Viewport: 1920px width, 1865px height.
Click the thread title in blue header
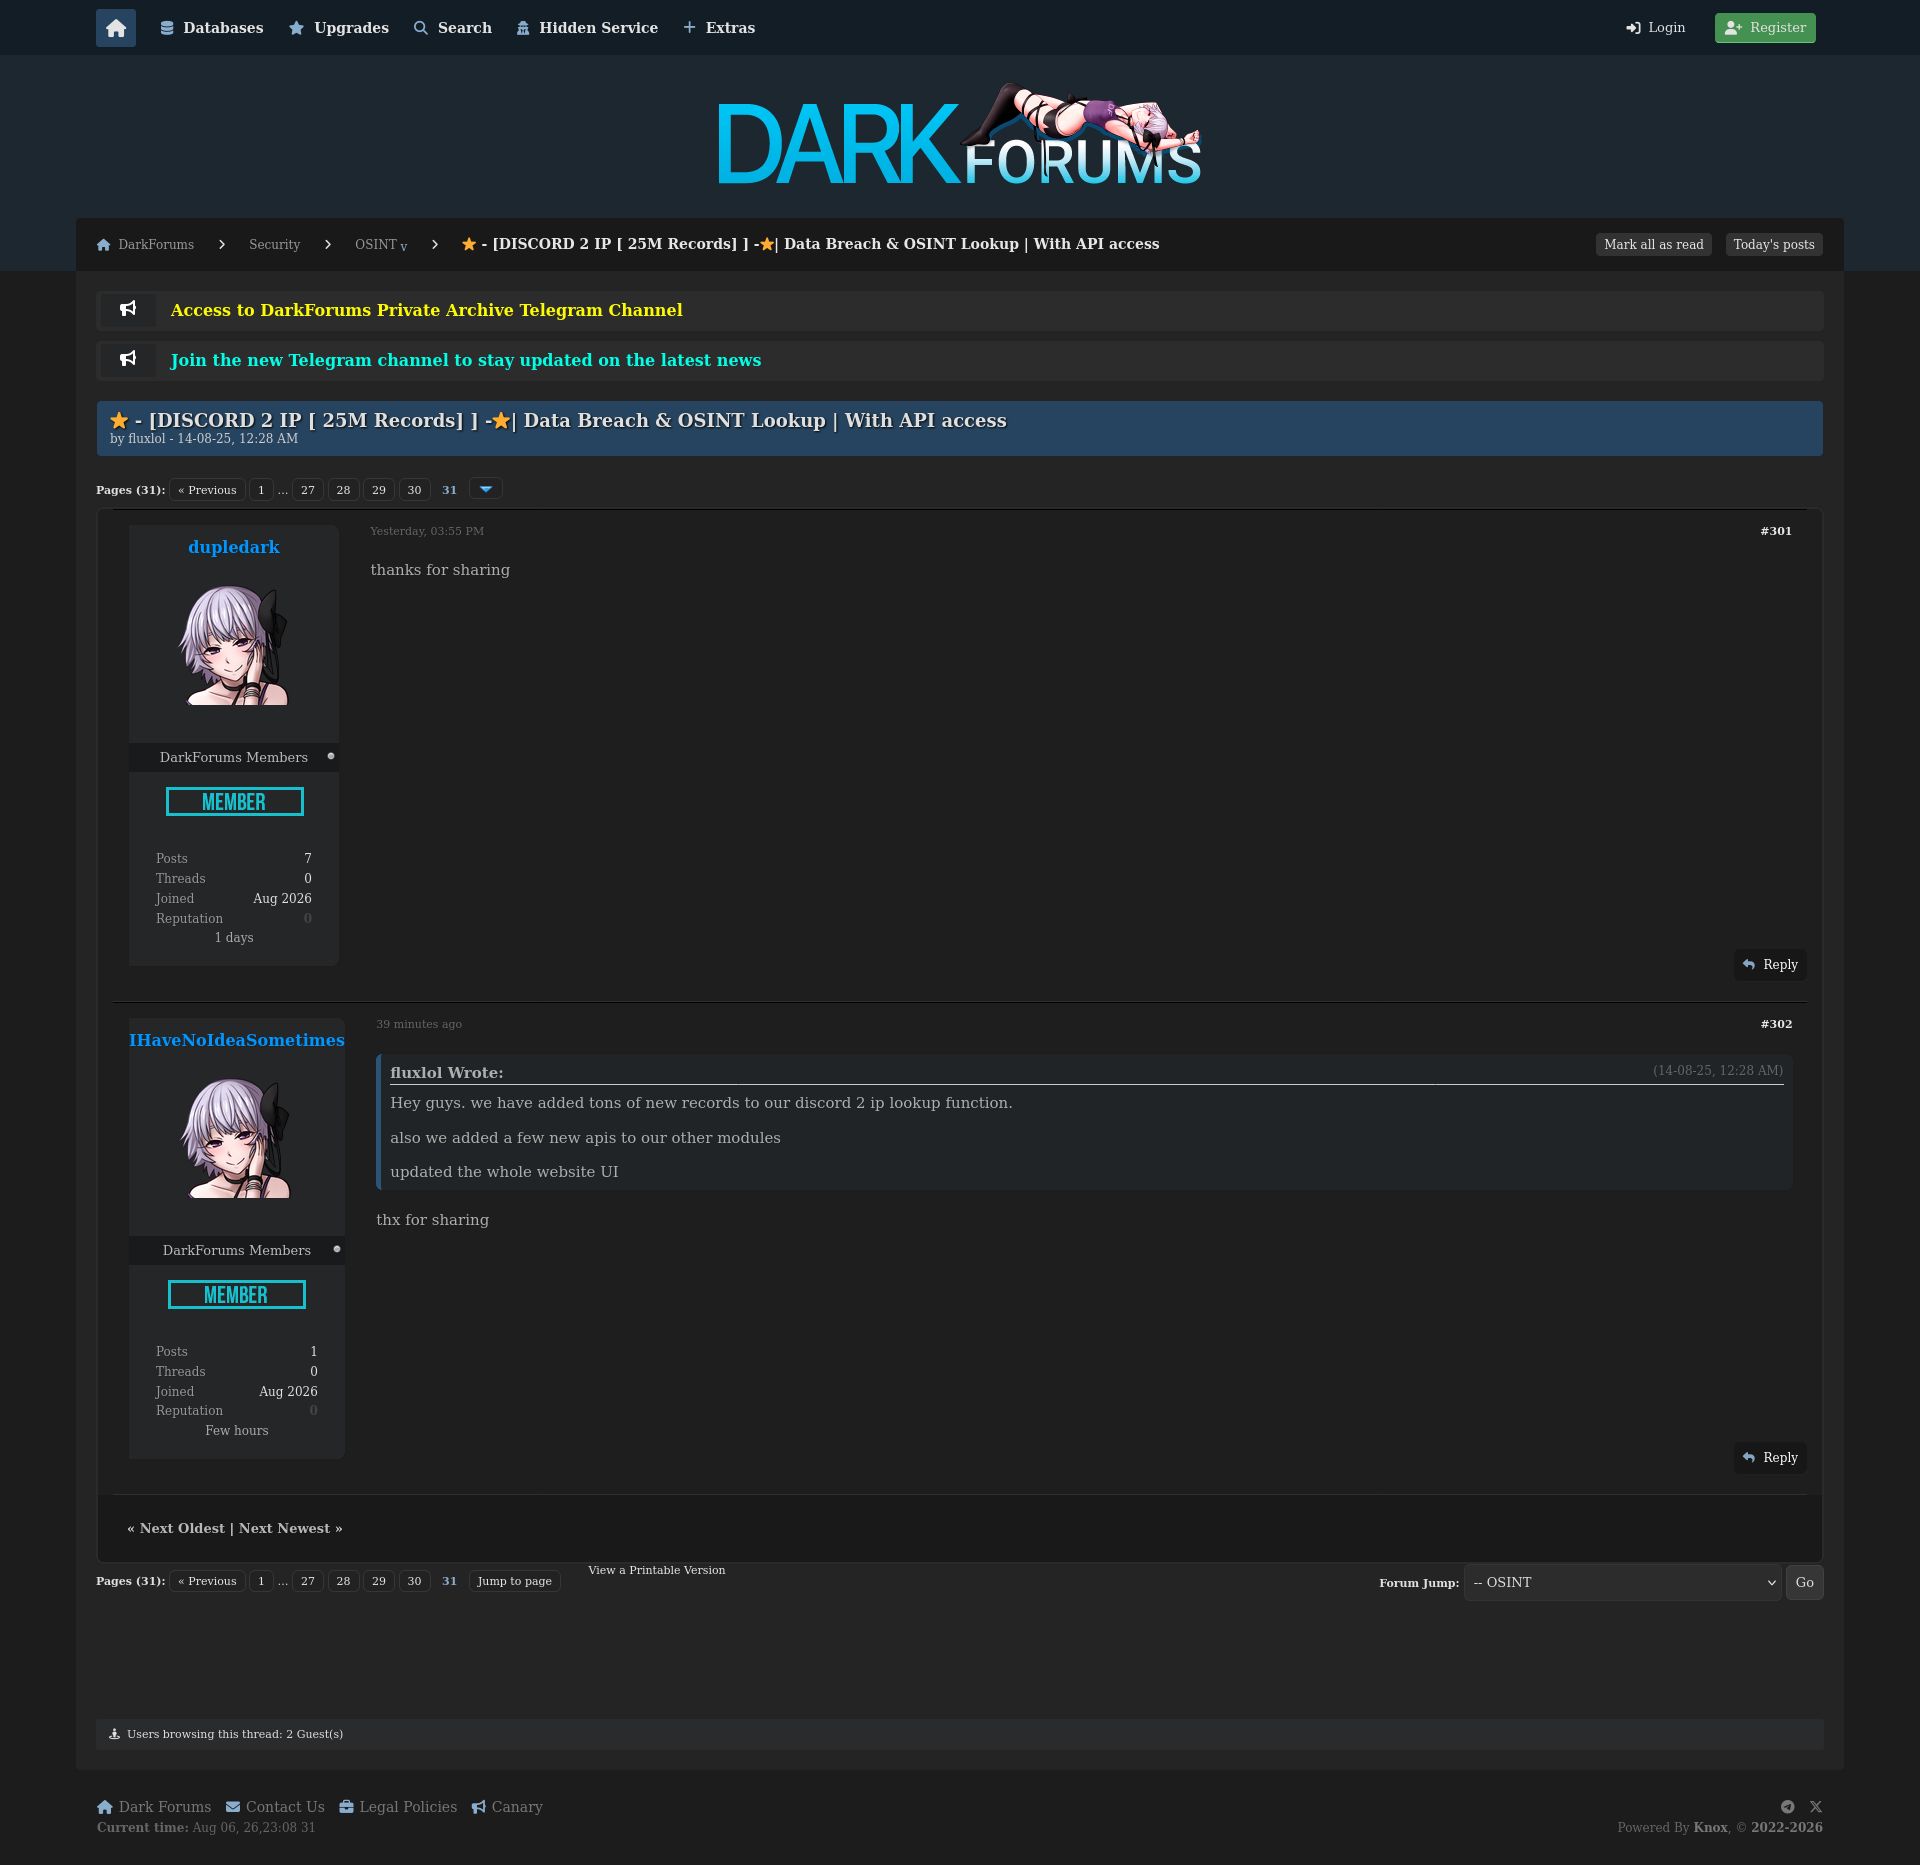[x=558, y=421]
